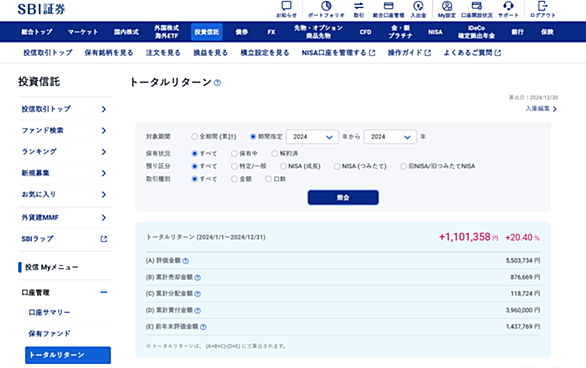This screenshot has height=368, width=586.
Task: Open 損益を見る in sub navigation
Action: pos(210,53)
